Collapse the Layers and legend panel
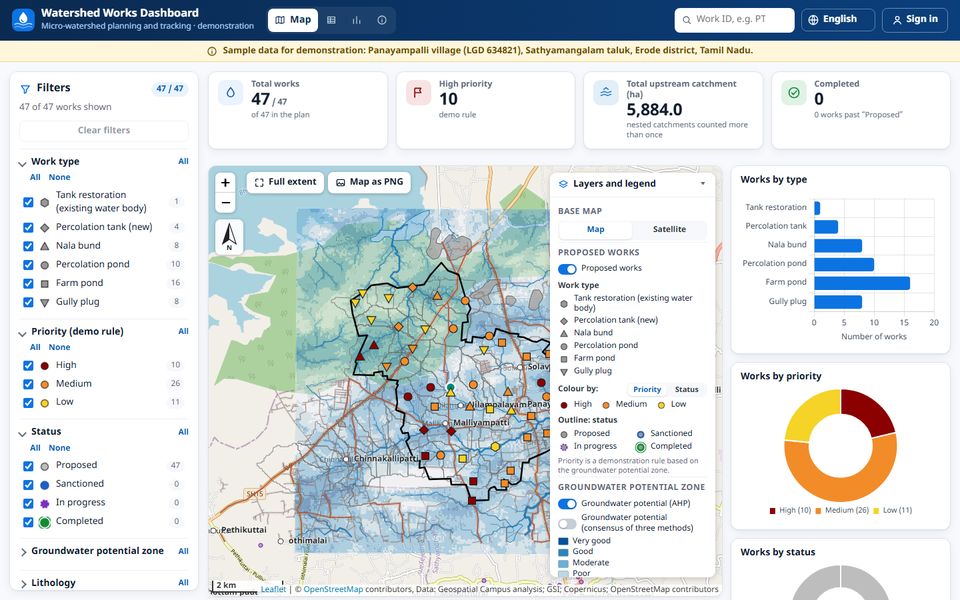The width and height of the screenshot is (960, 600). 703,184
